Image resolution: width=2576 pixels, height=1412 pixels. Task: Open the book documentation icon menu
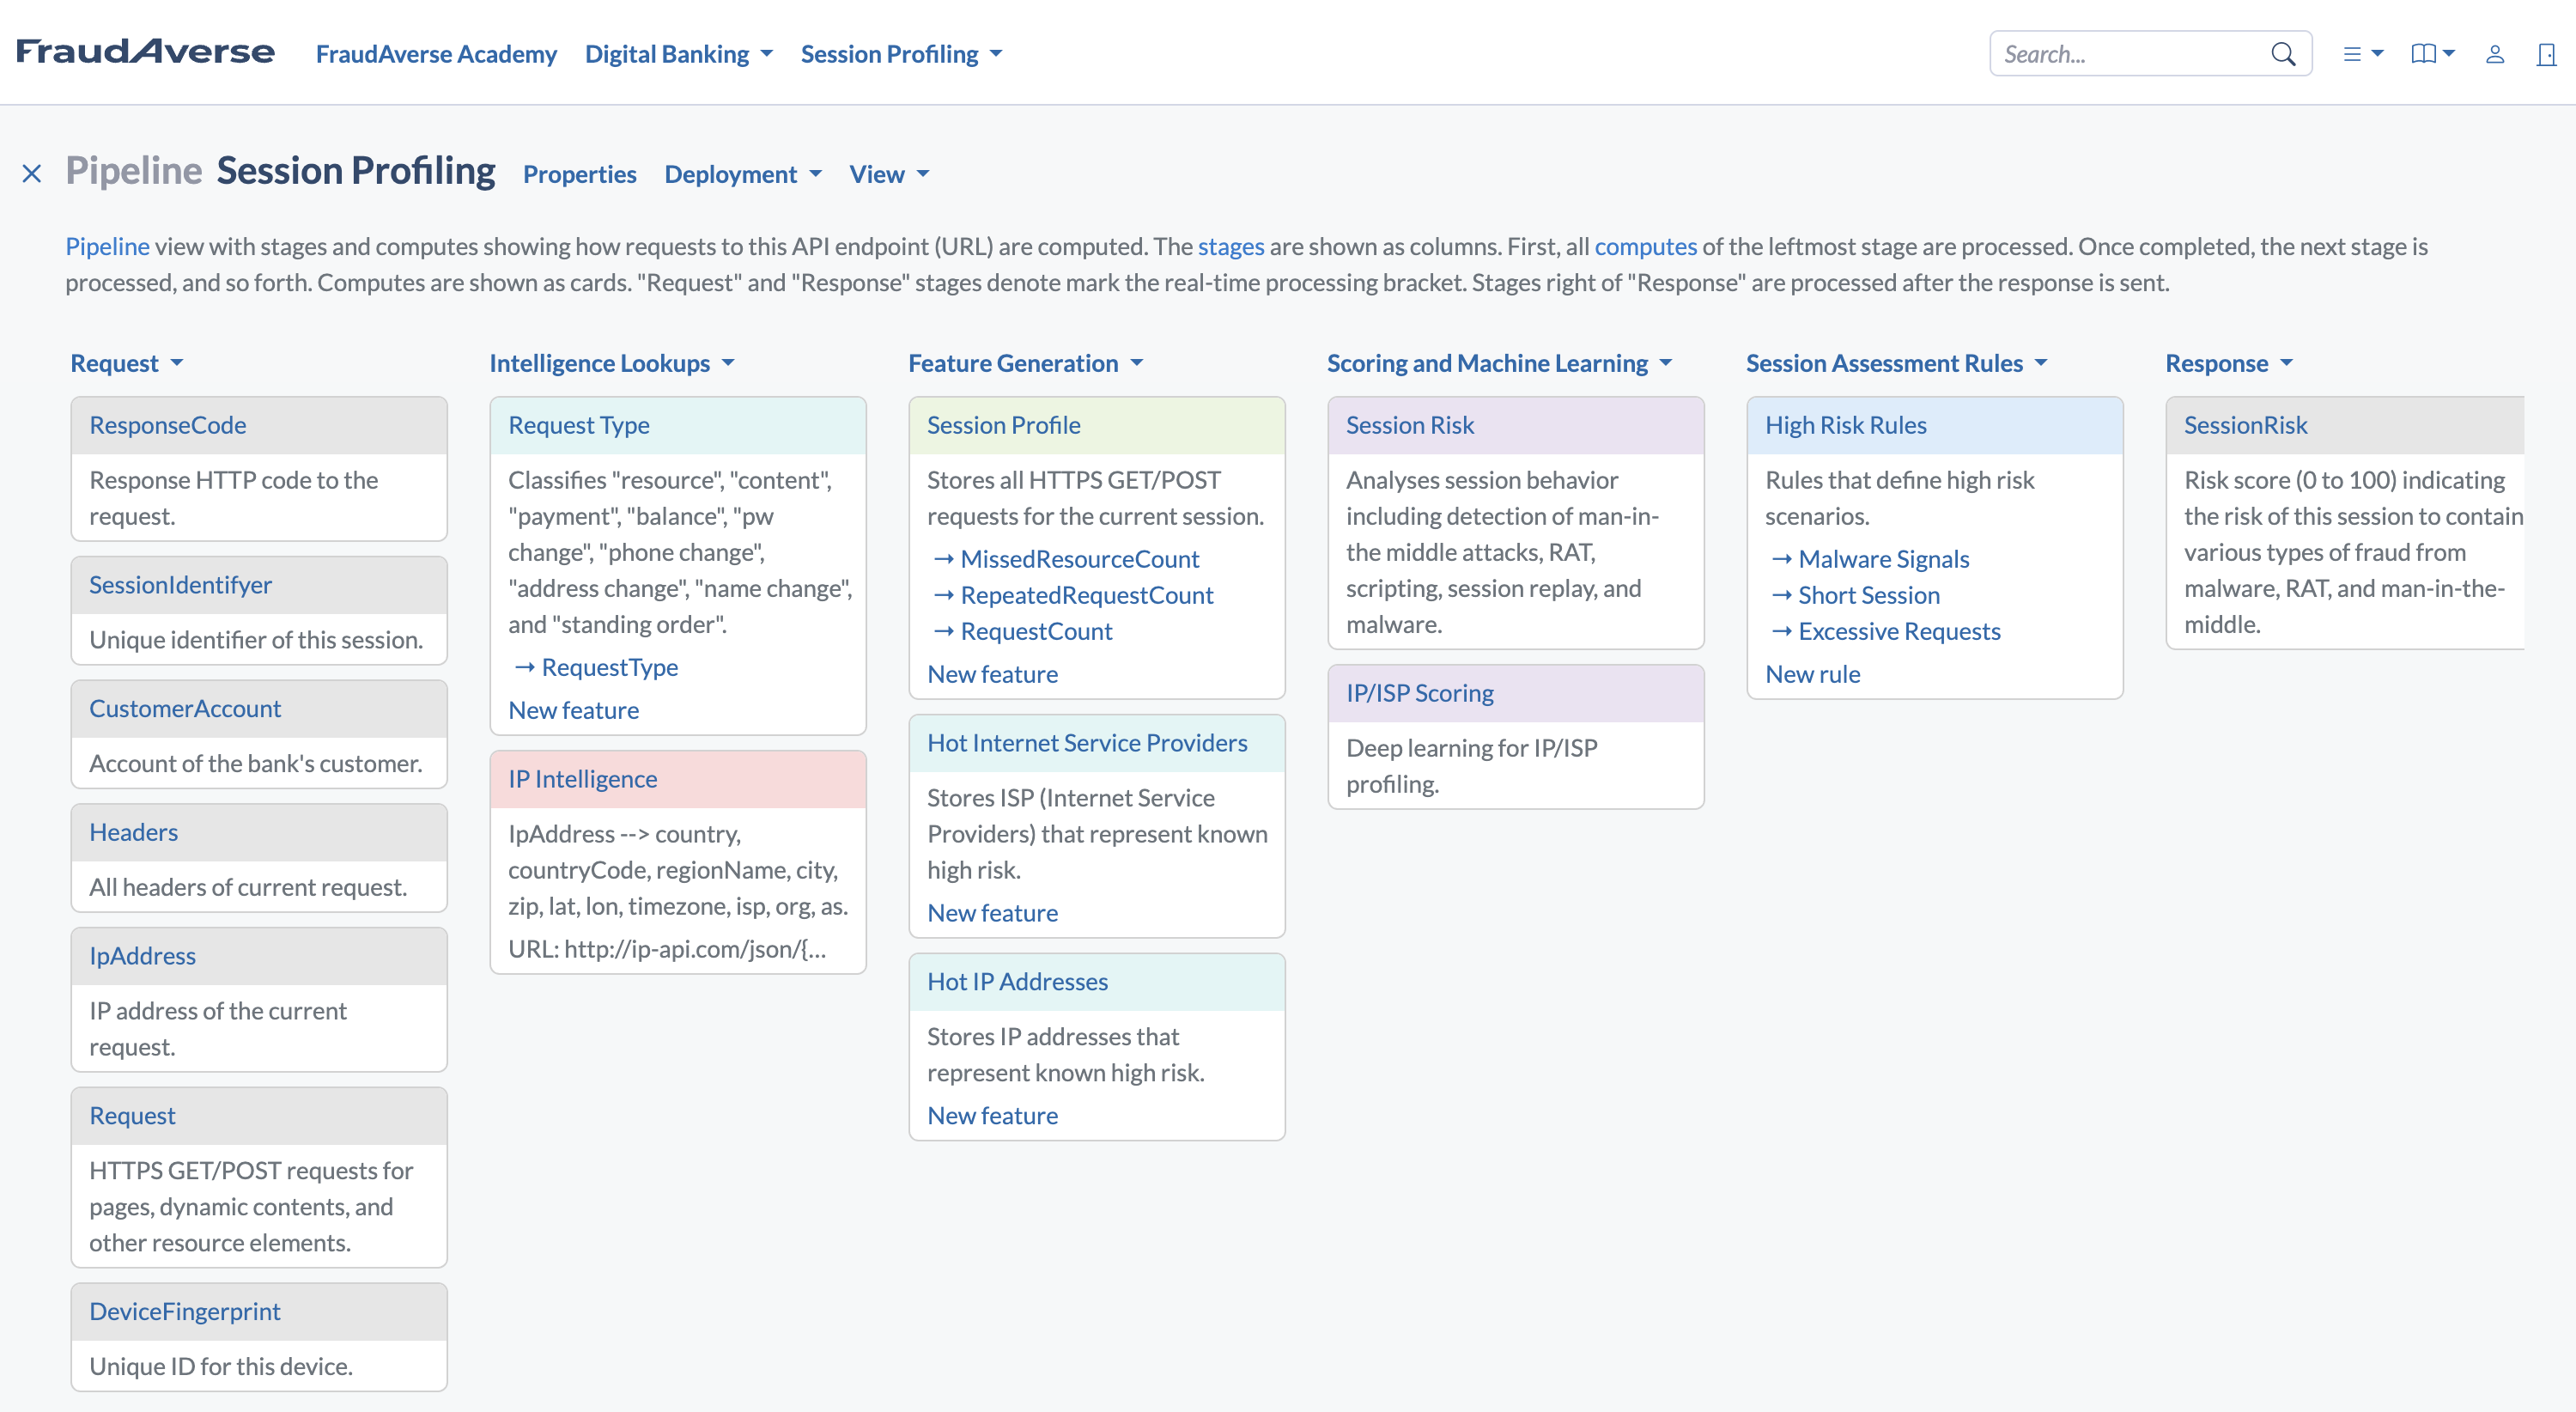[x=2432, y=54]
